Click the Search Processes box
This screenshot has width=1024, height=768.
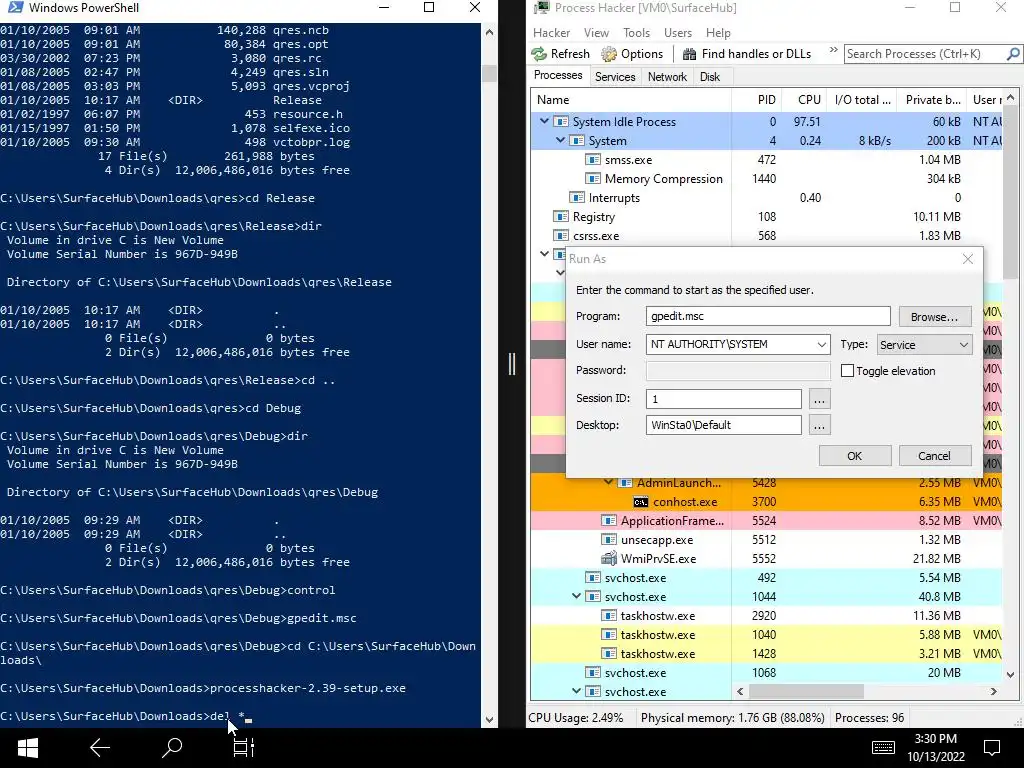coord(924,54)
